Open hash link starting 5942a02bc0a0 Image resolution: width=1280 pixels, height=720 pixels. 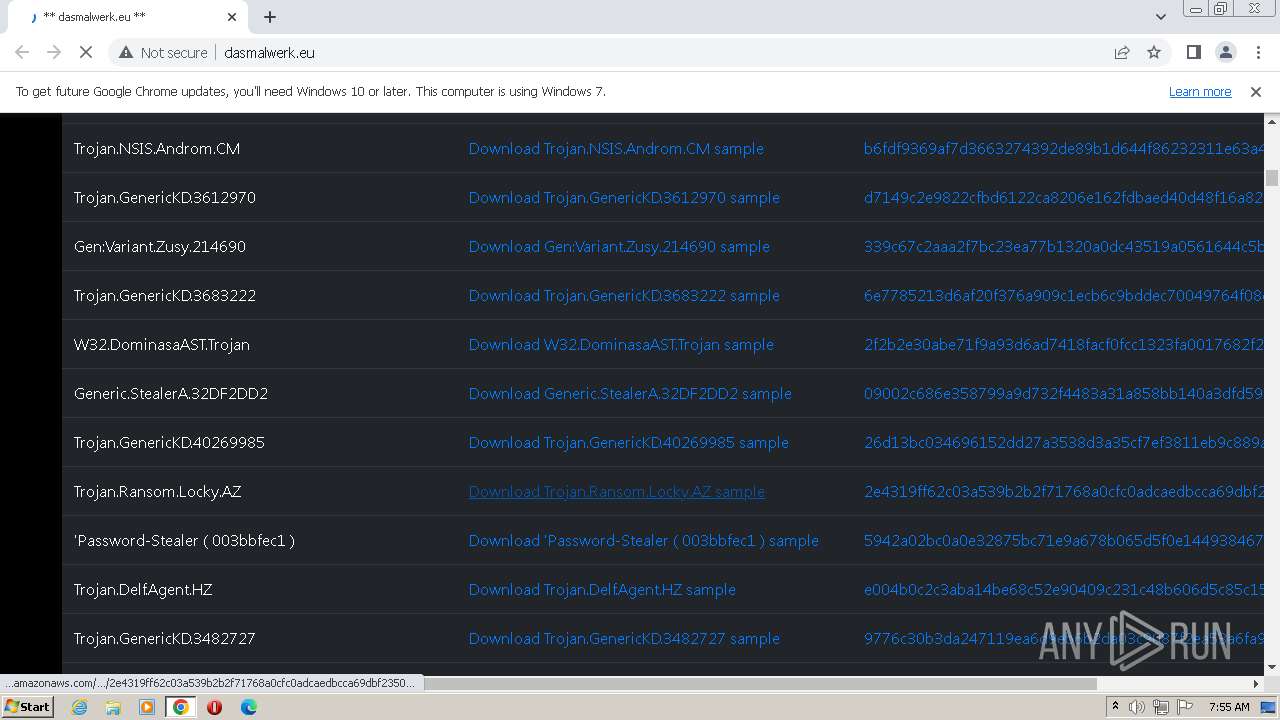click(1064, 540)
